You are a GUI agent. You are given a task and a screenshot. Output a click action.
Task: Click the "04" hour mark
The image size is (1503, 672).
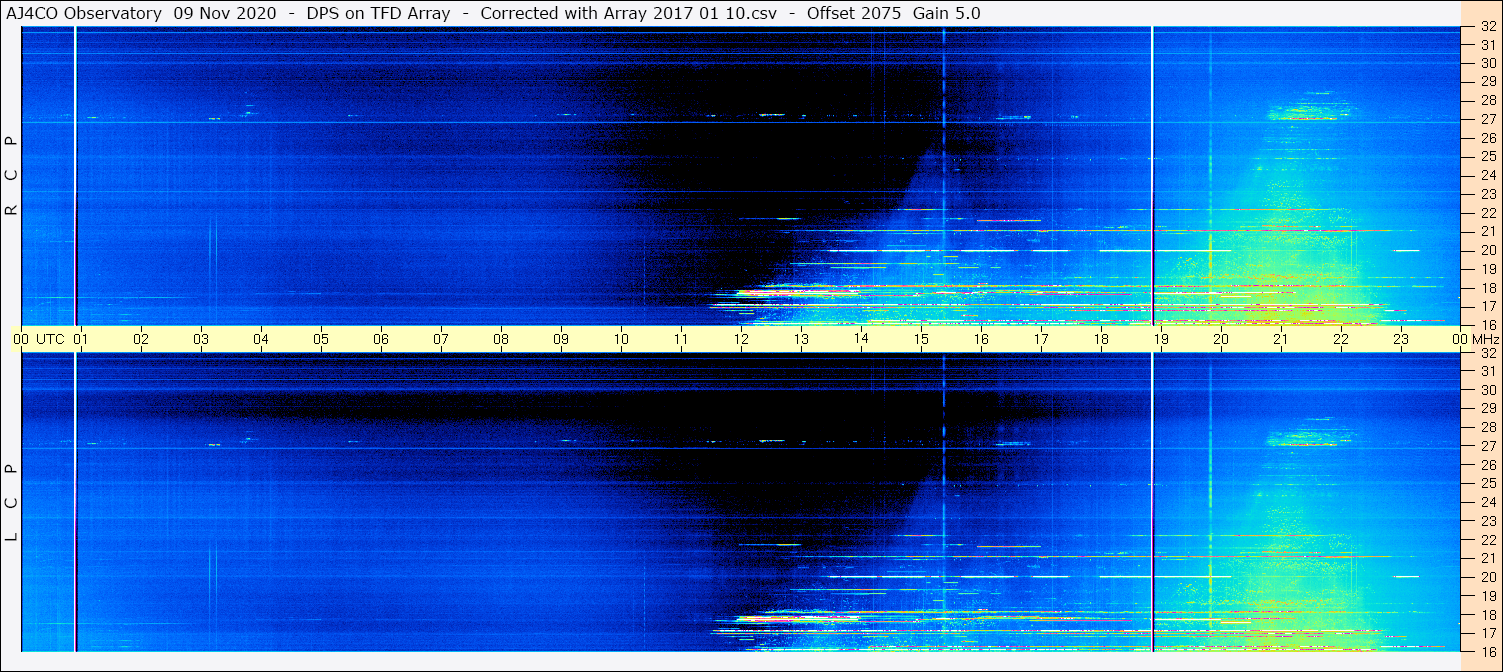pos(261,339)
